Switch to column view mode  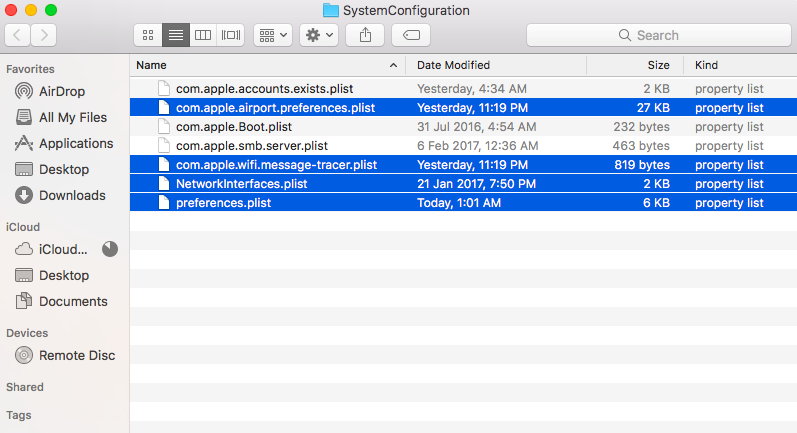pos(203,35)
